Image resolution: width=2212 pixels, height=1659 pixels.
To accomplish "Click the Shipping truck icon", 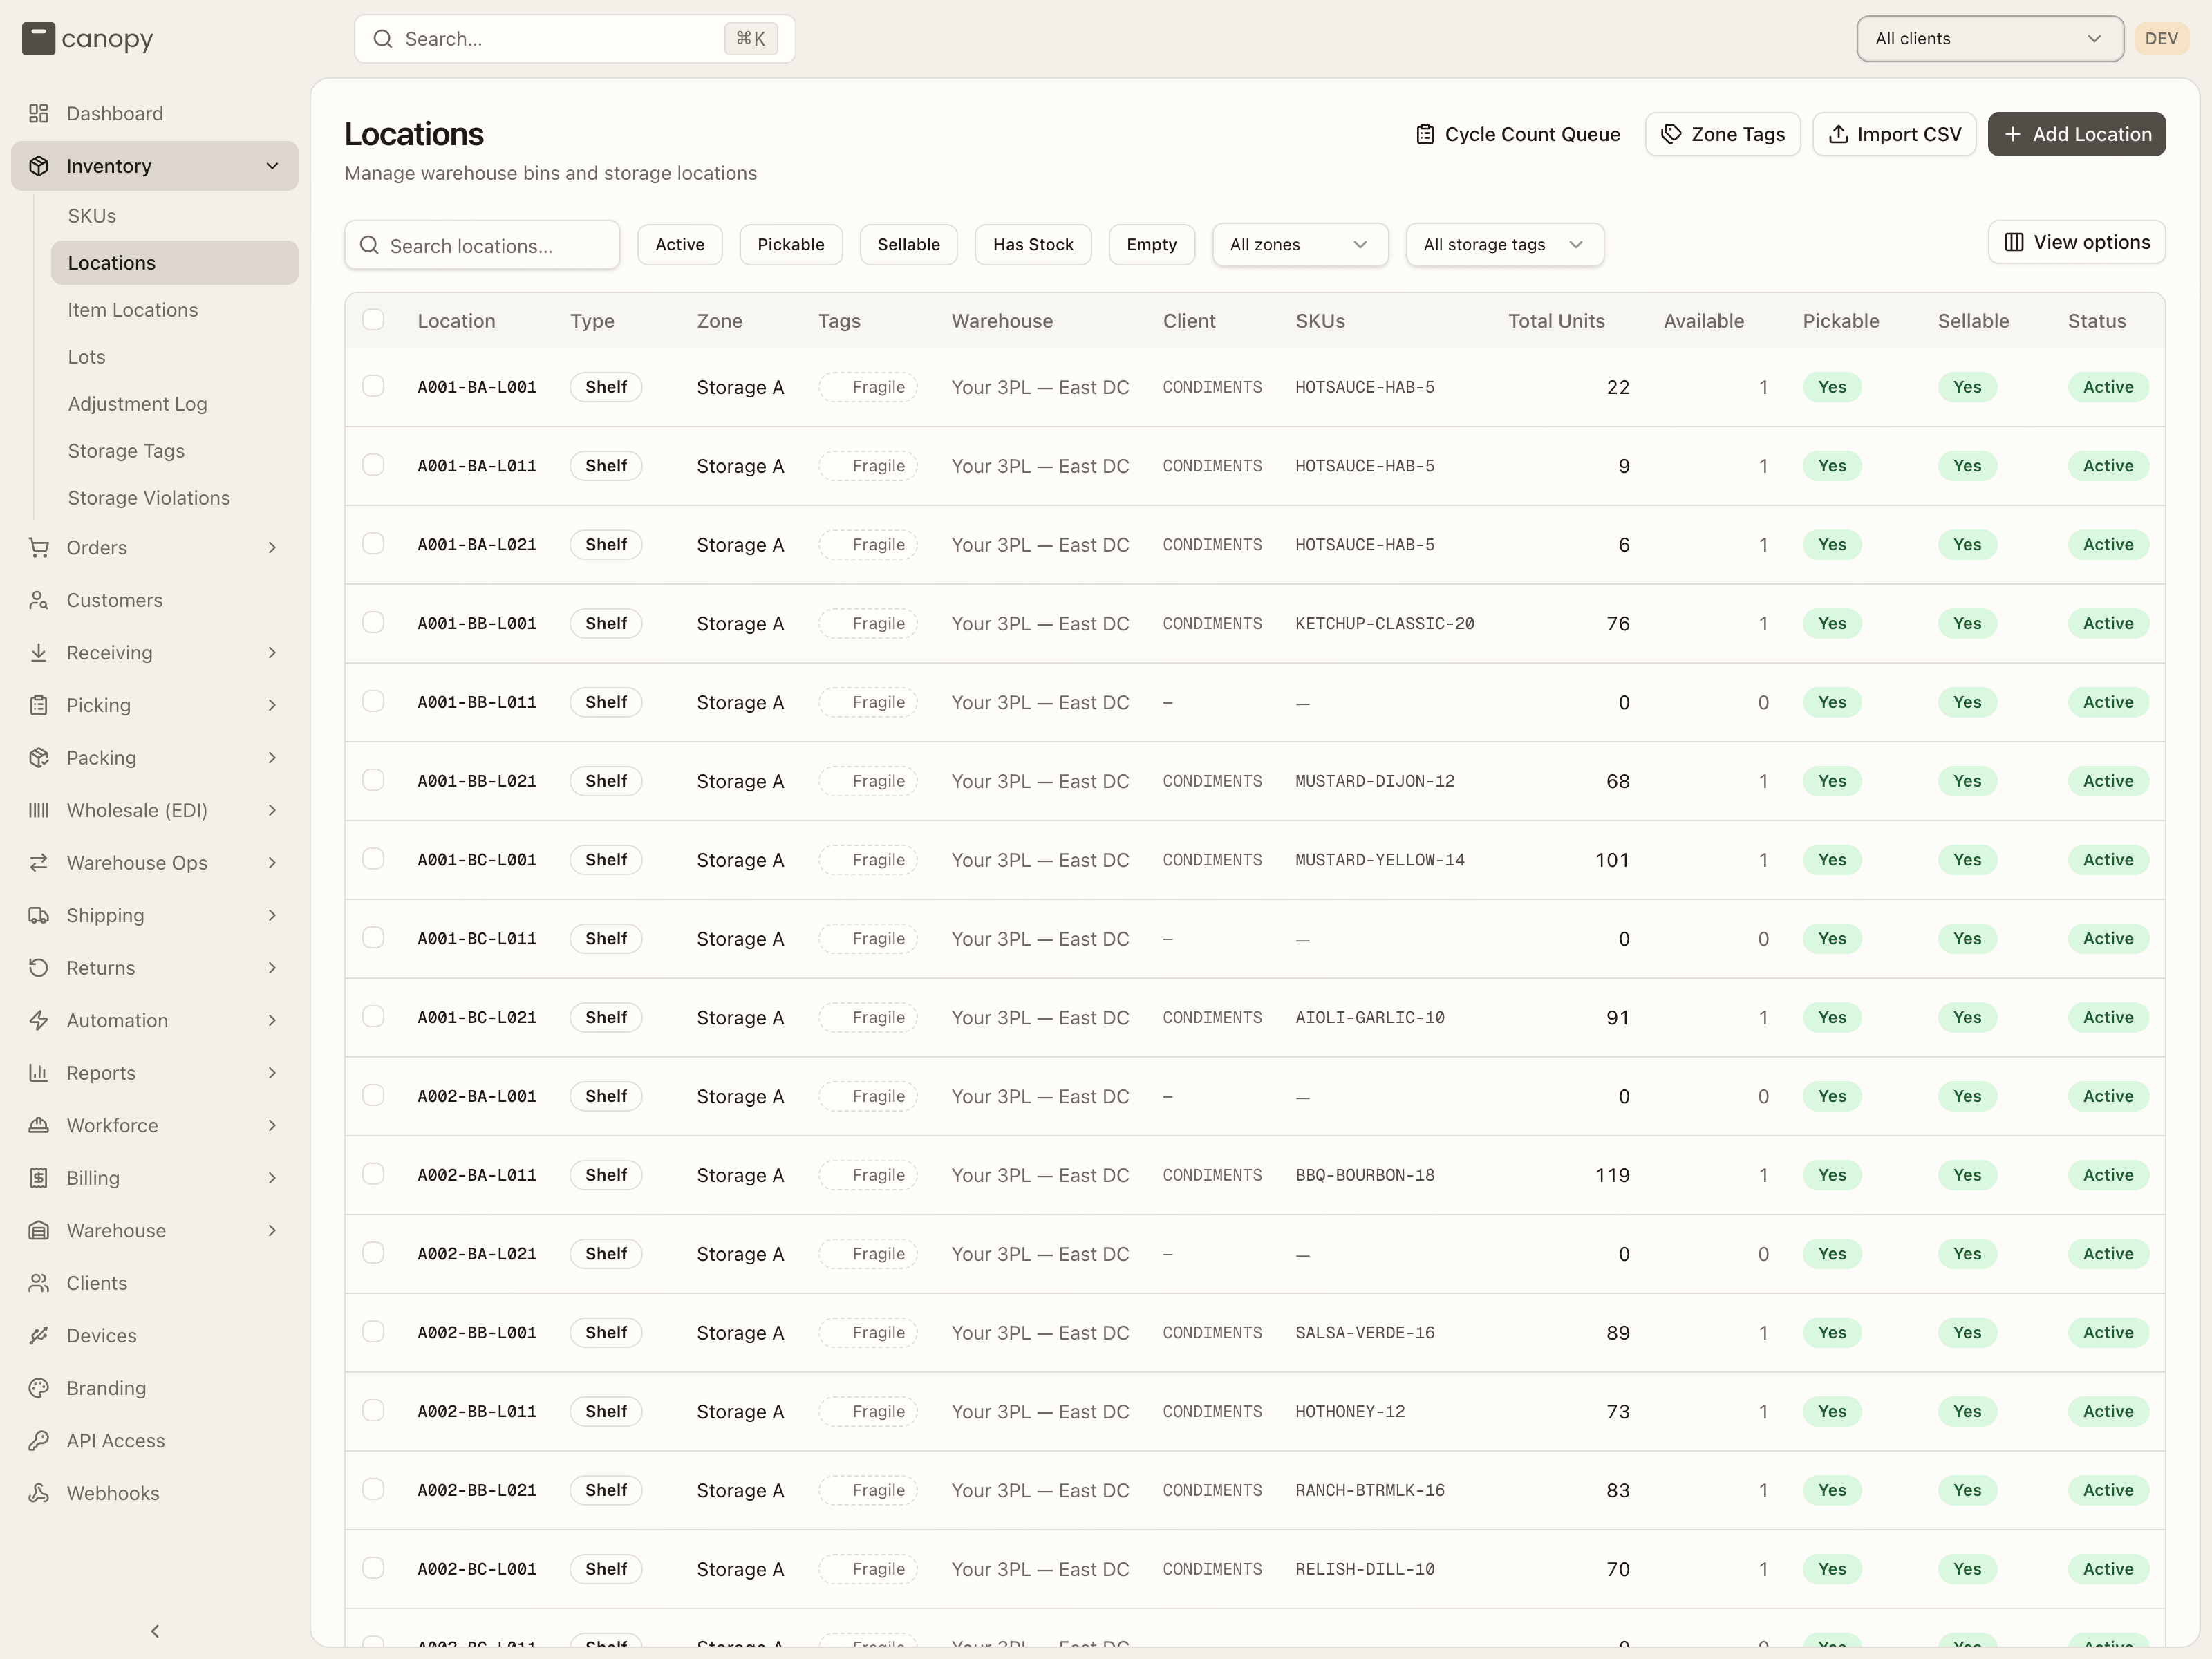I will (39, 915).
